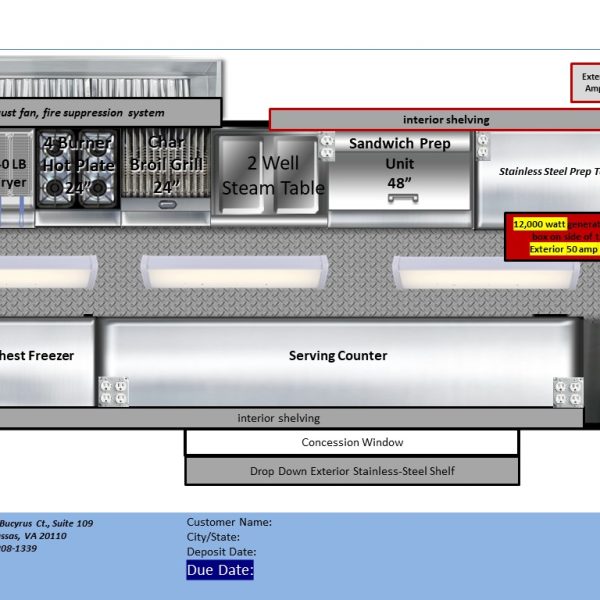This screenshot has height=600, width=600.
Task: Select the 2 Well Steam Table
Action: pyautogui.click(x=269, y=178)
